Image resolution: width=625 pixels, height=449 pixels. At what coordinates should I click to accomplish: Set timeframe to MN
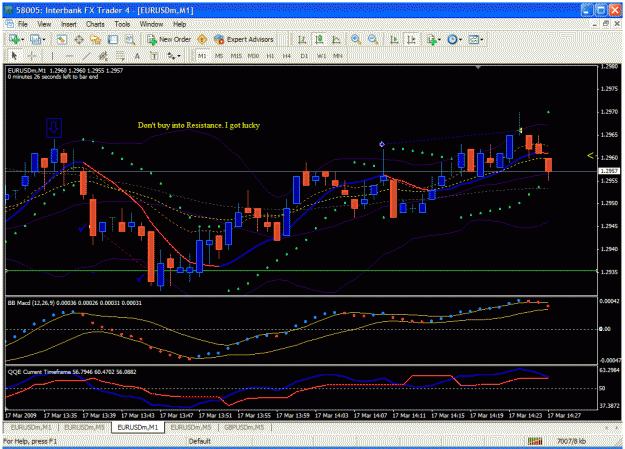(x=338, y=56)
